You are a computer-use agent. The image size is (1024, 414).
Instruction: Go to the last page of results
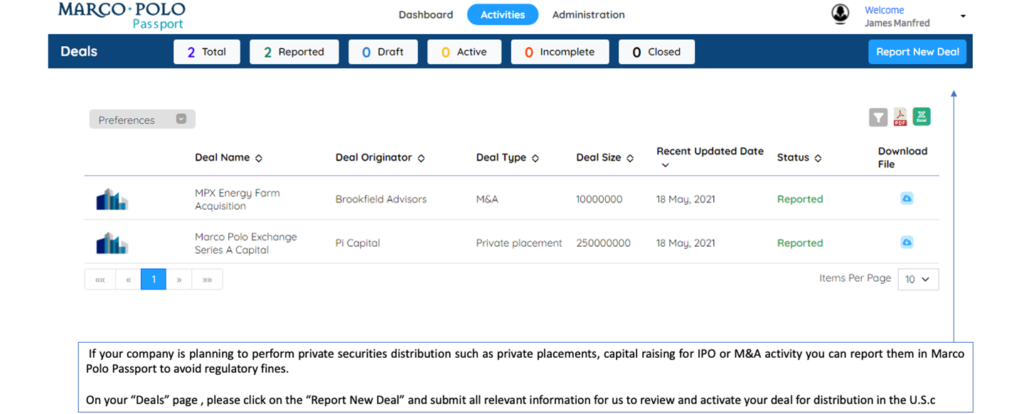pyautogui.click(x=207, y=280)
